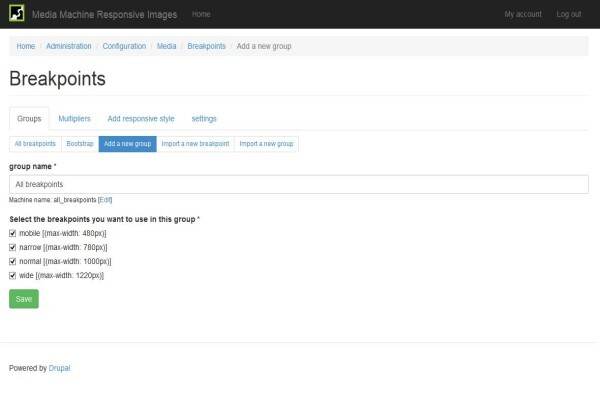Navigate to Media breadcrumb
The width and height of the screenshot is (600, 400).
coord(166,46)
